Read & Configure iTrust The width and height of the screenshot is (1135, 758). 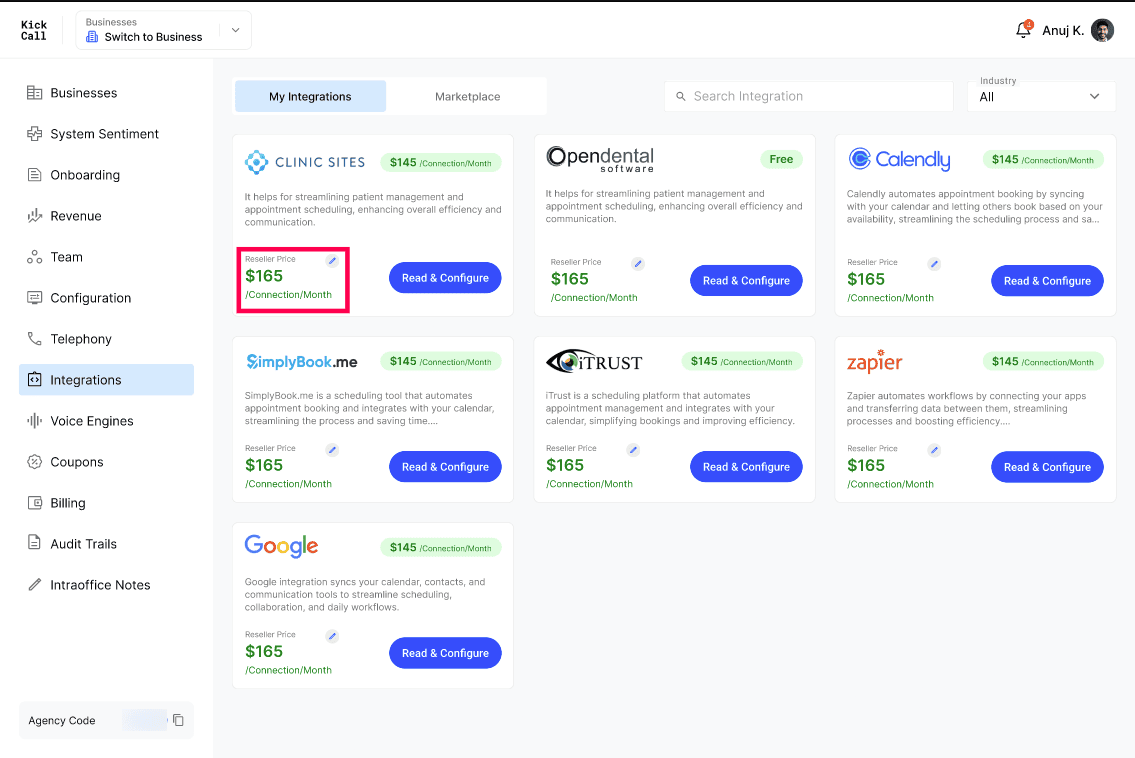(746, 467)
